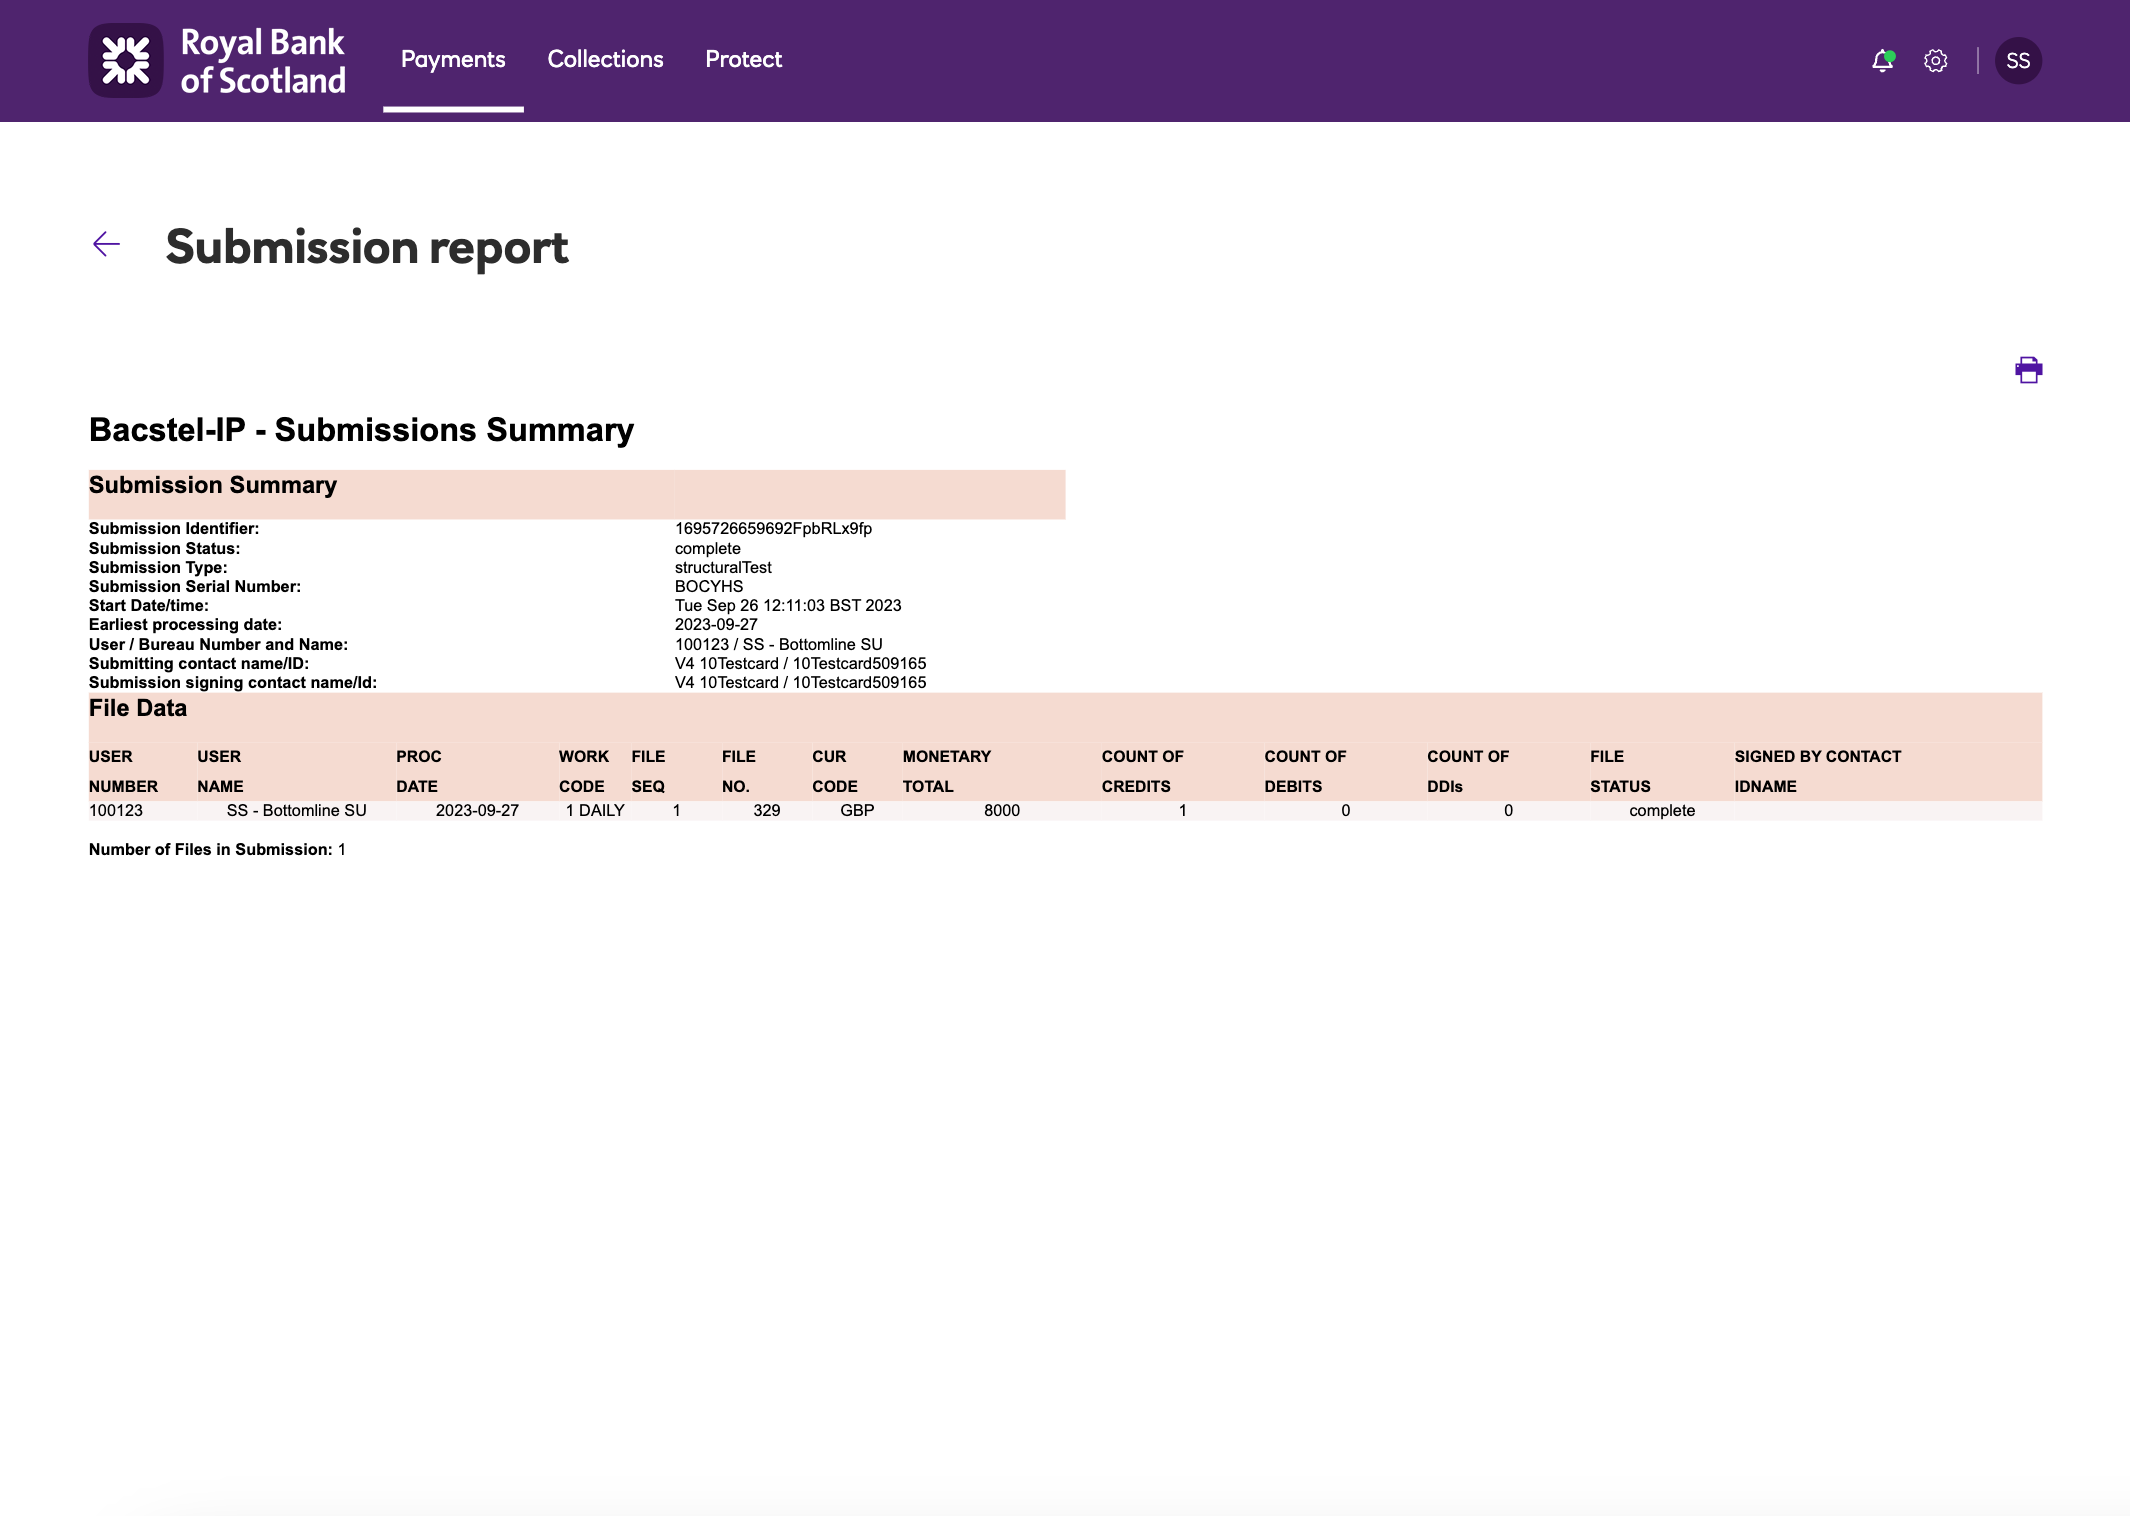Click the FILE STATUS column header
This screenshot has width=2130, height=1516.
pyautogui.click(x=1620, y=771)
